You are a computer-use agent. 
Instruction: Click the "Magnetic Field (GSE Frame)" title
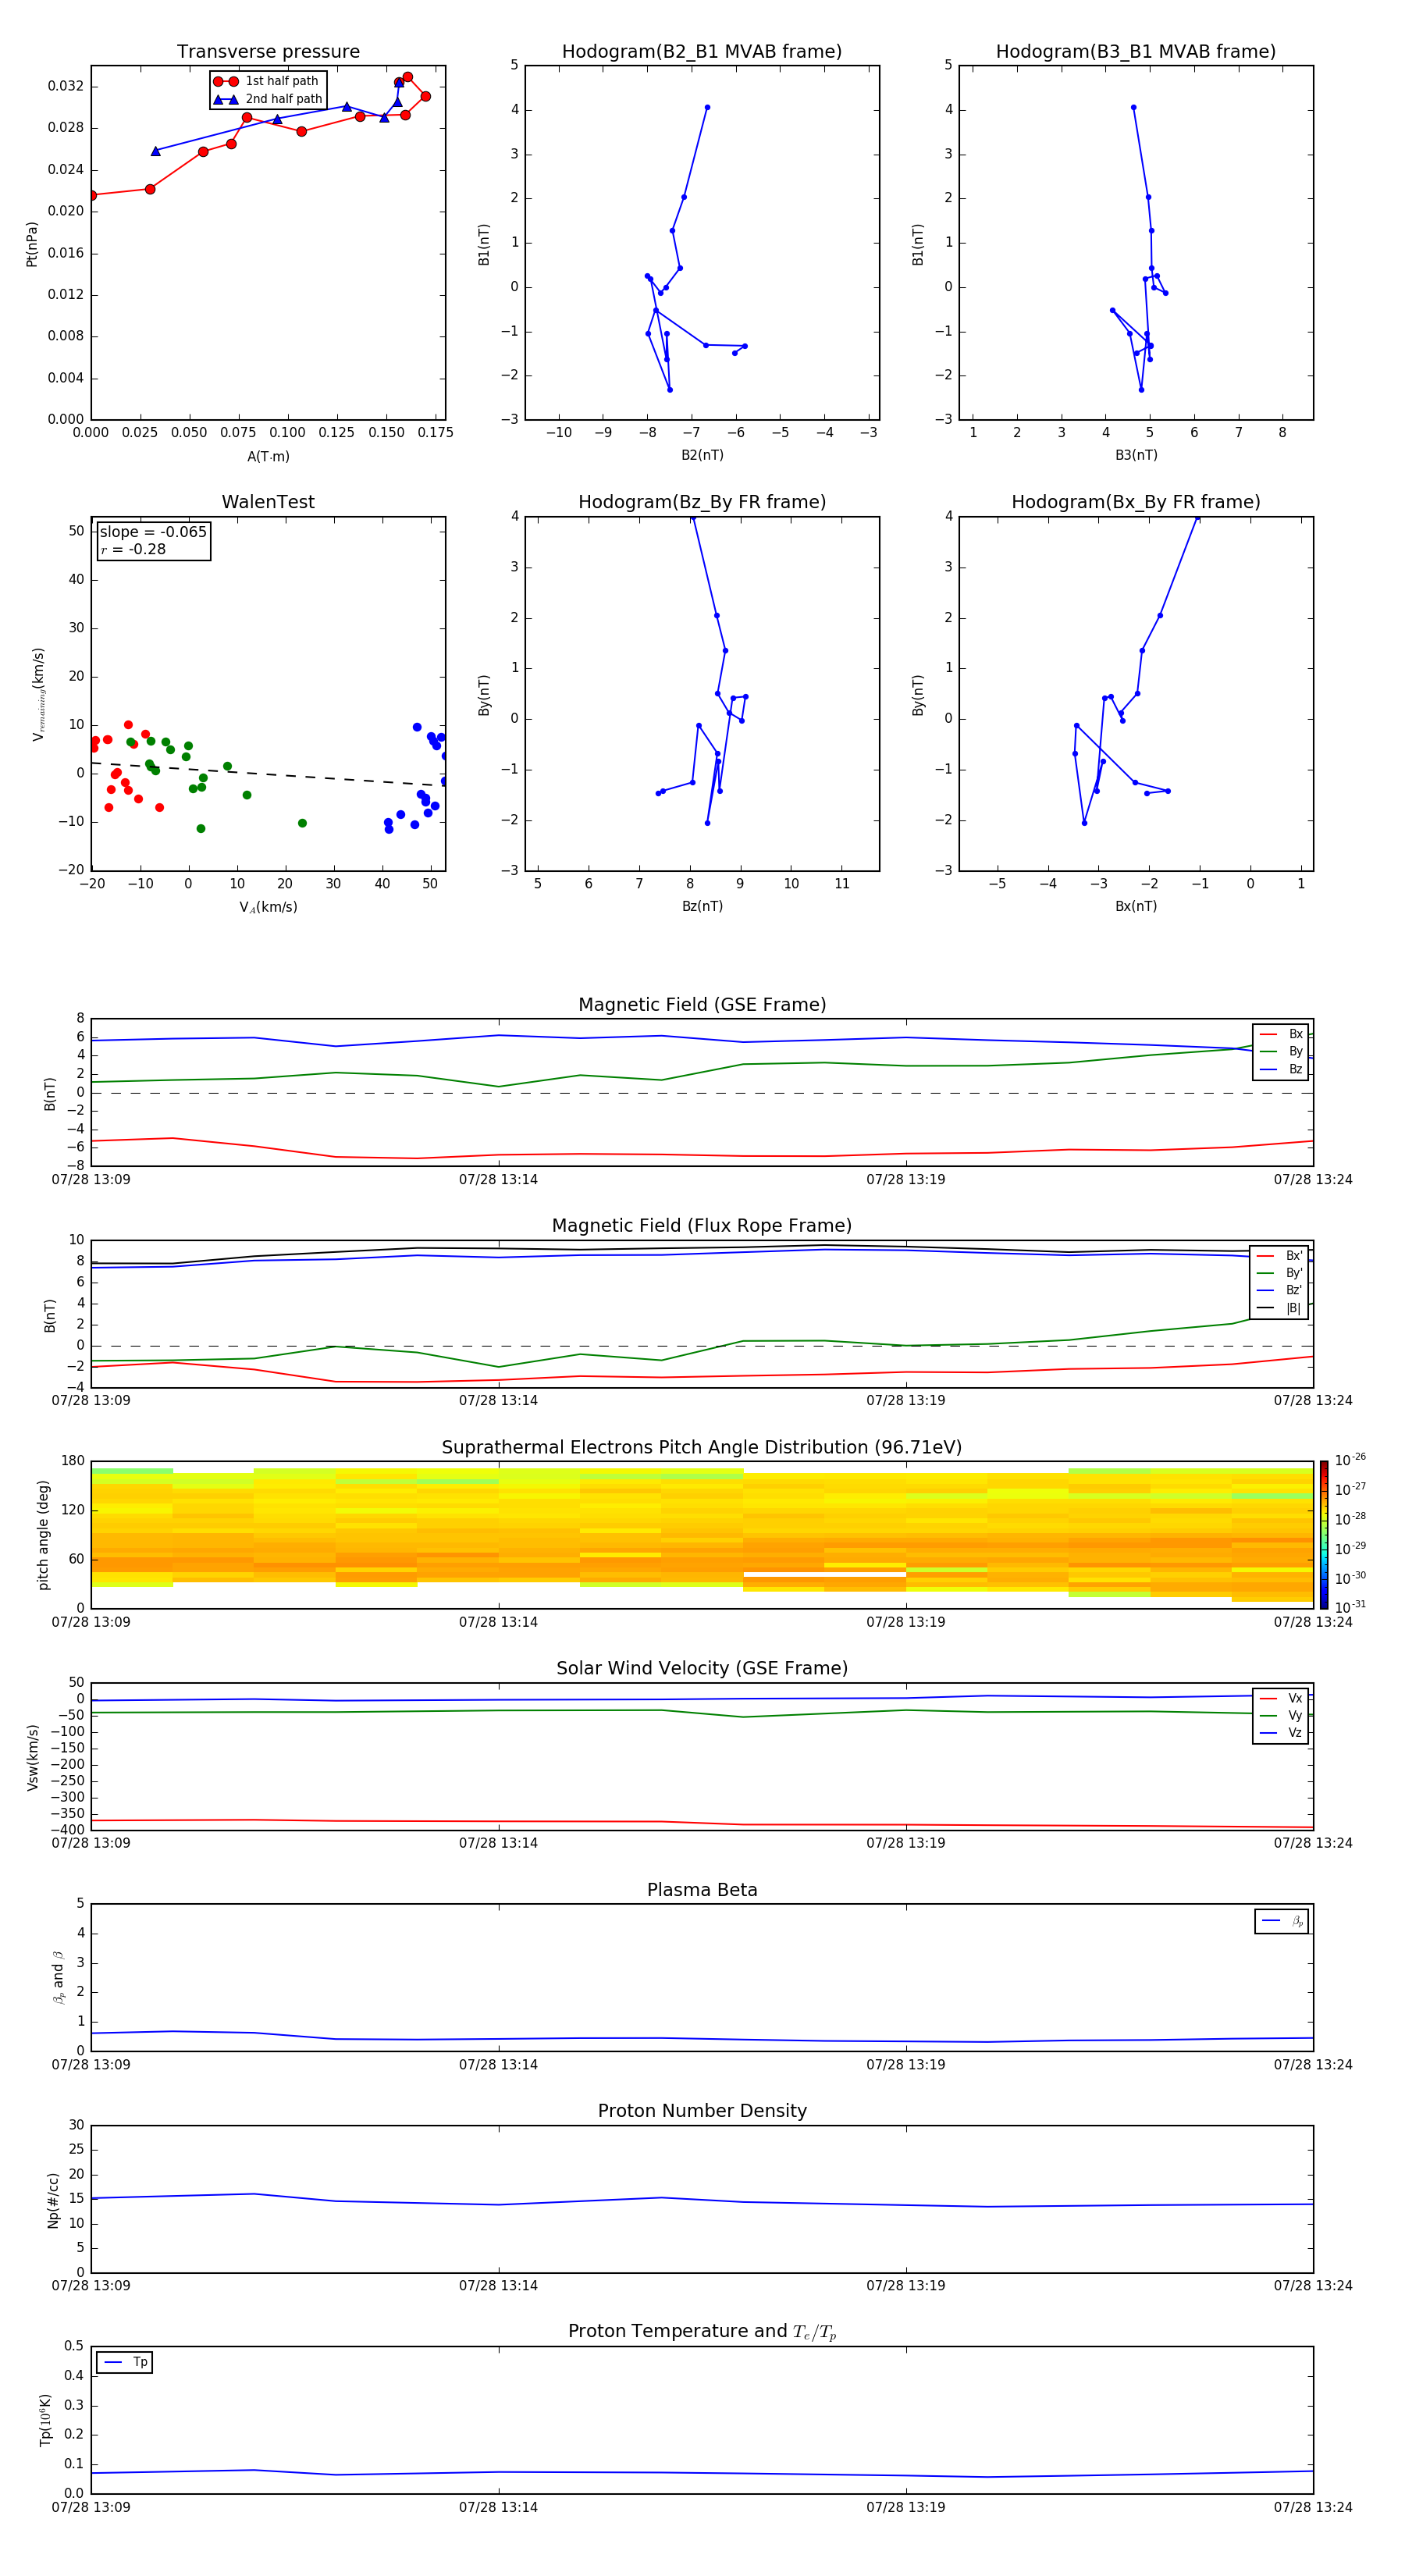coord(701,1005)
